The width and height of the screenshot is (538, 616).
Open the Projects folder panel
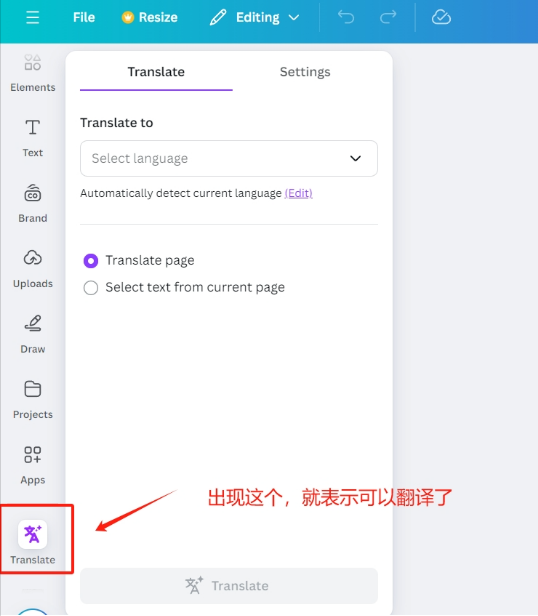point(33,400)
